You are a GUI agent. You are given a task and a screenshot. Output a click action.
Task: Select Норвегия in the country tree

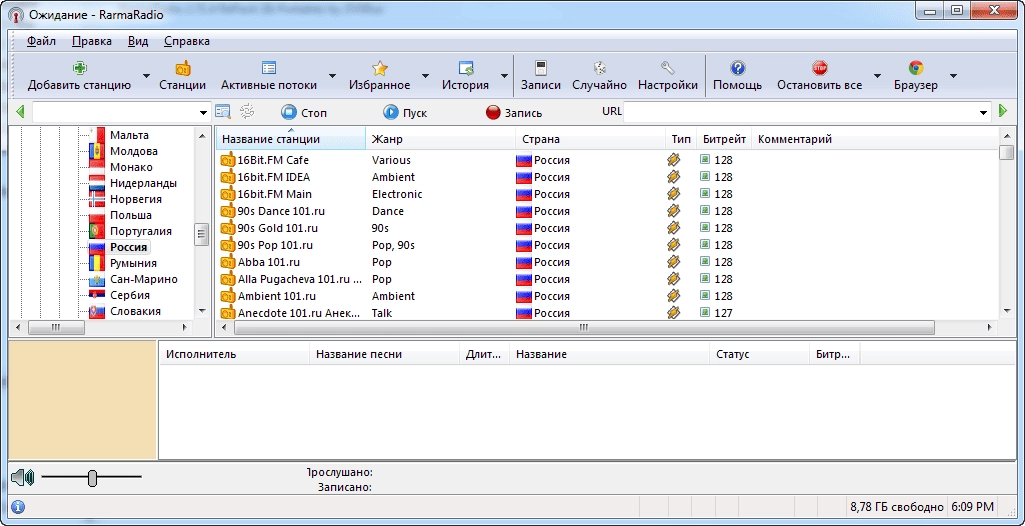(135, 199)
